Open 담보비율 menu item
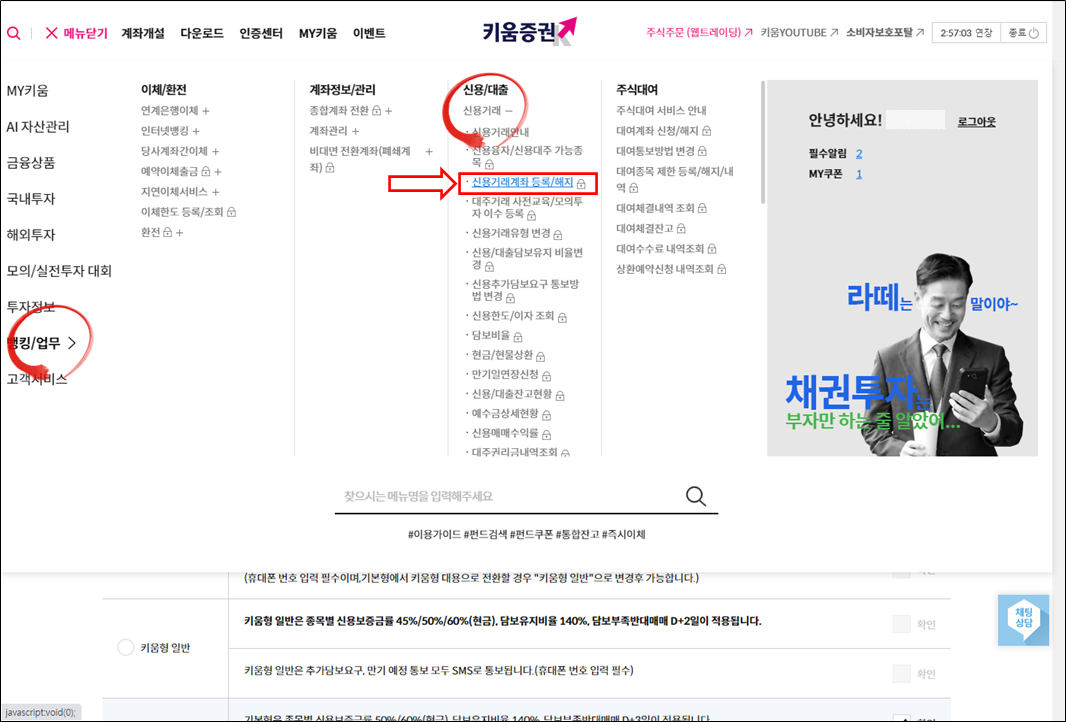 pos(497,335)
